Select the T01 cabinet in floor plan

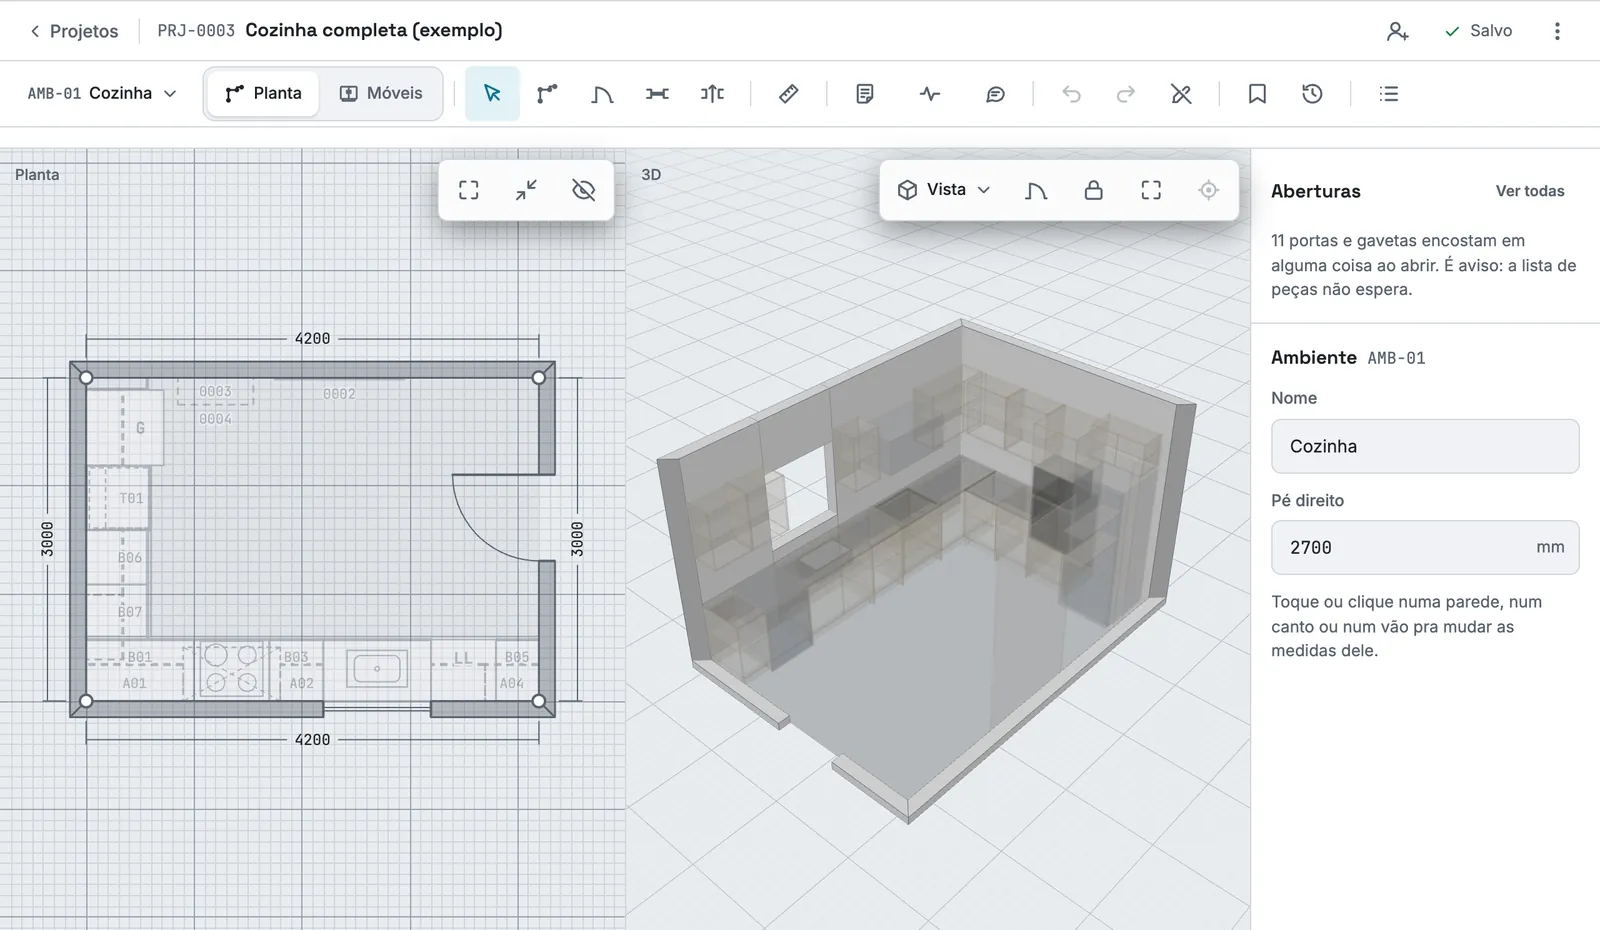[119, 497]
